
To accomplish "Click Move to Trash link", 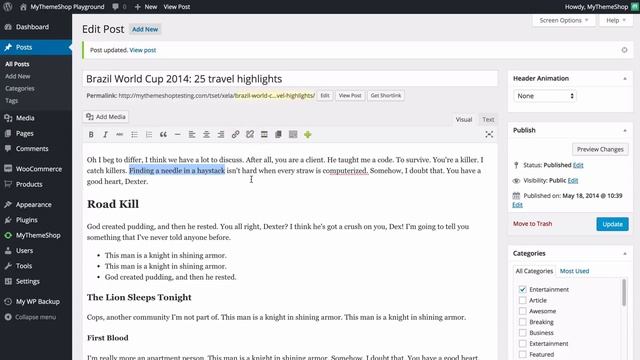I will (x=532, y=224).
